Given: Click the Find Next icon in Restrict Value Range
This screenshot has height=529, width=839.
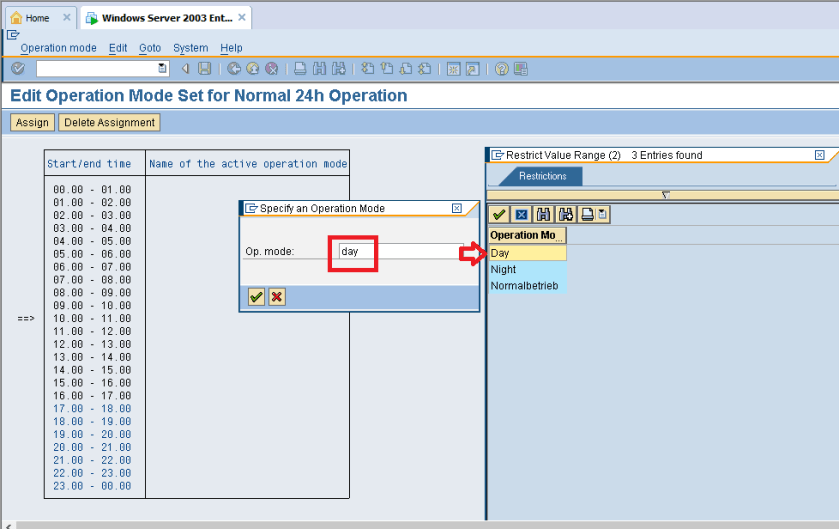Looking at the screenshot, I should 566,214.
